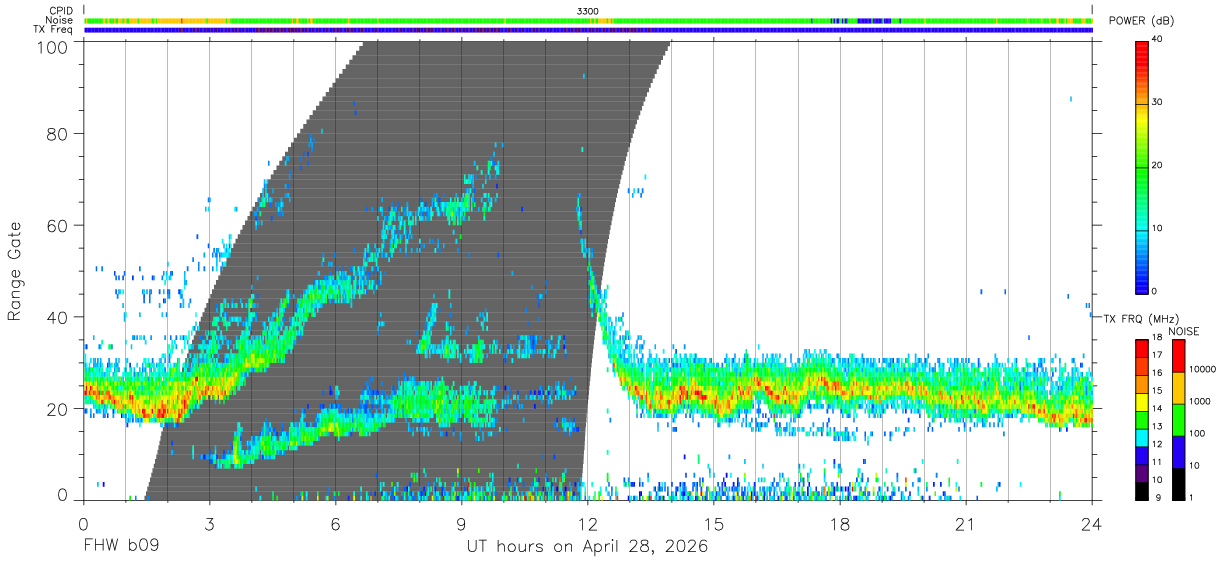Click the TX frequency color scale bar
This screenshot has width=1228, height=567.
pos(1142,419)
